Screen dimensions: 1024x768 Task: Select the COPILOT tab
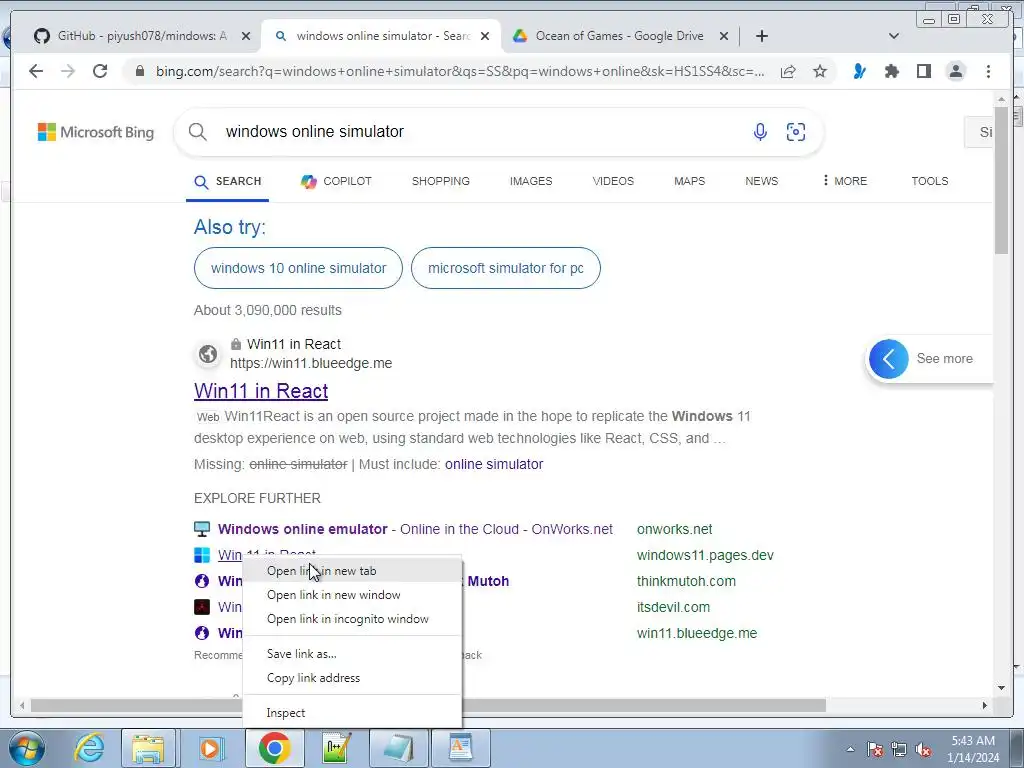tap(336, 182)
